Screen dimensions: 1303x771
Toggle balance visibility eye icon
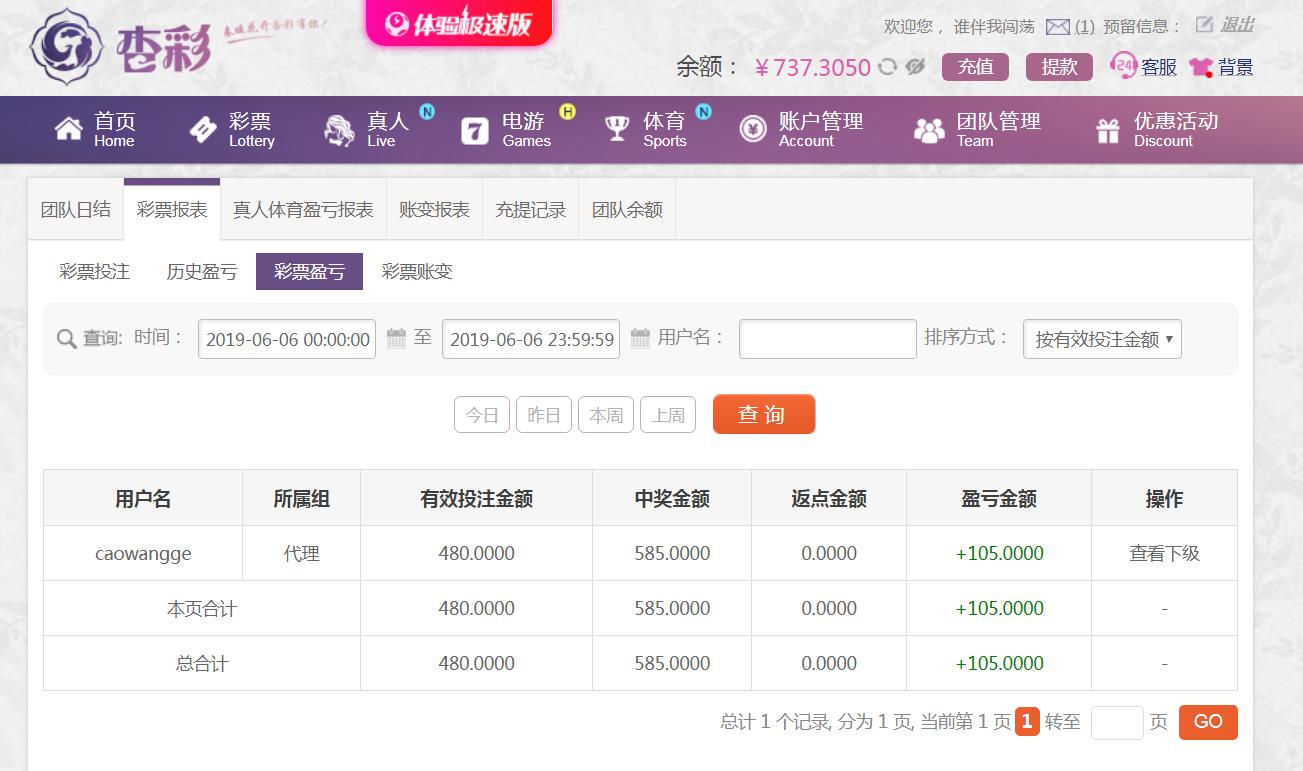(915, 67)
